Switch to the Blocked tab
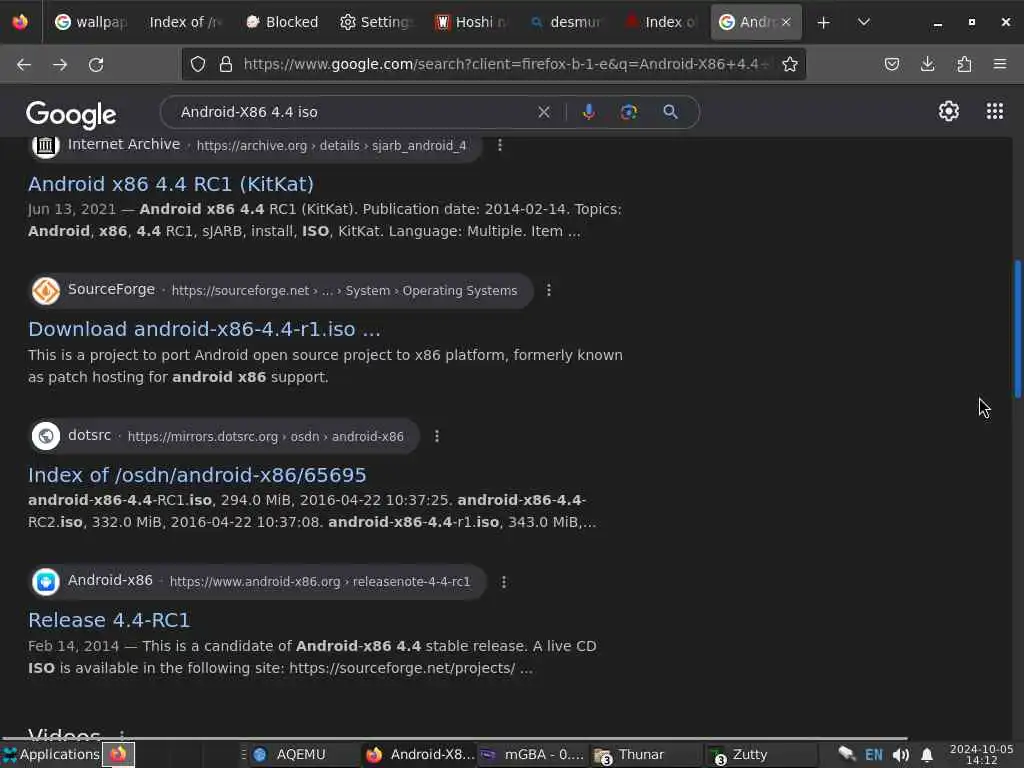 [x=282, y=22]
